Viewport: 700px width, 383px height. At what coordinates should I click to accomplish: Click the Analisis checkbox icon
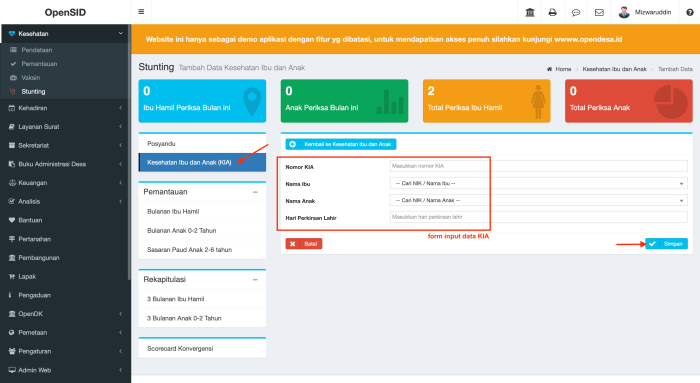(12, 201)
